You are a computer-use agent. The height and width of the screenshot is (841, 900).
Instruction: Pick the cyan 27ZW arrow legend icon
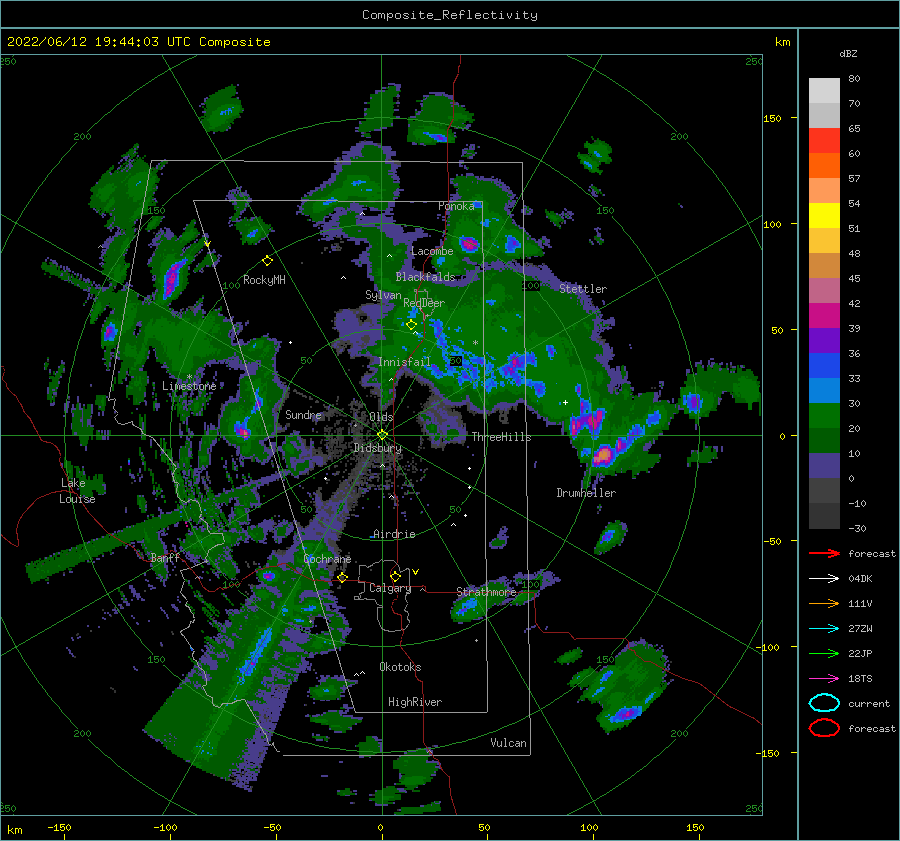[824, 629]
